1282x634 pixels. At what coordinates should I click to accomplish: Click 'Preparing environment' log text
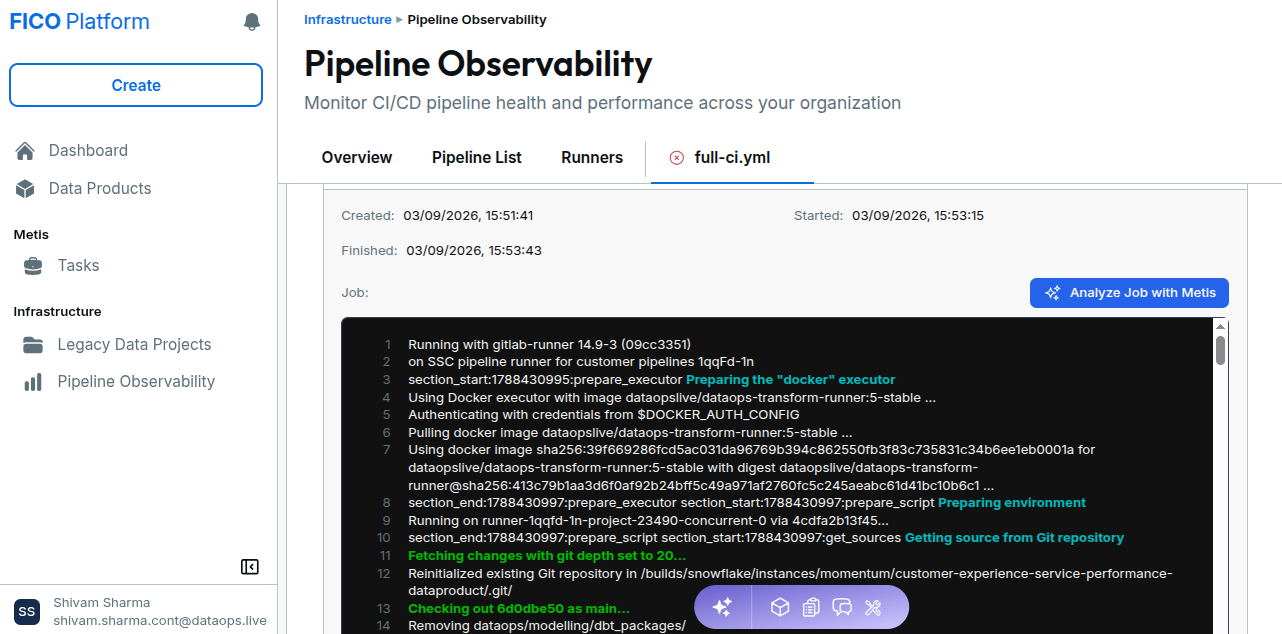click(x=1012, y=503)
